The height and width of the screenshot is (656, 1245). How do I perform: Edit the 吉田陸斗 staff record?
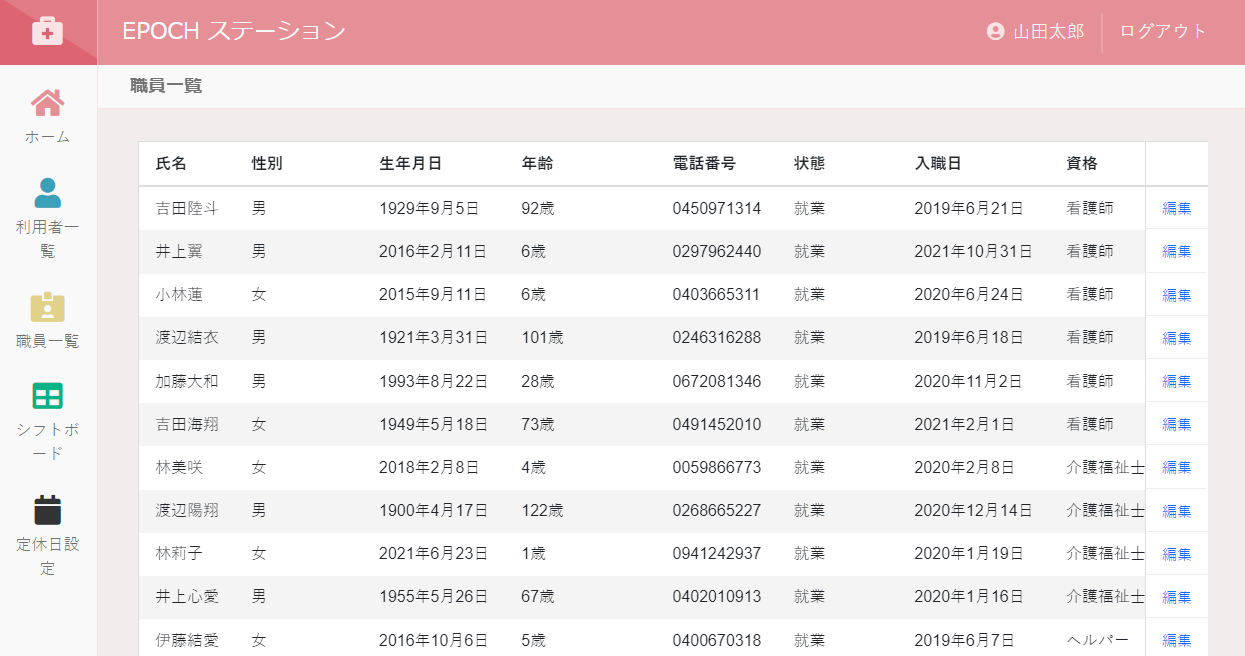coord(1176,209)
